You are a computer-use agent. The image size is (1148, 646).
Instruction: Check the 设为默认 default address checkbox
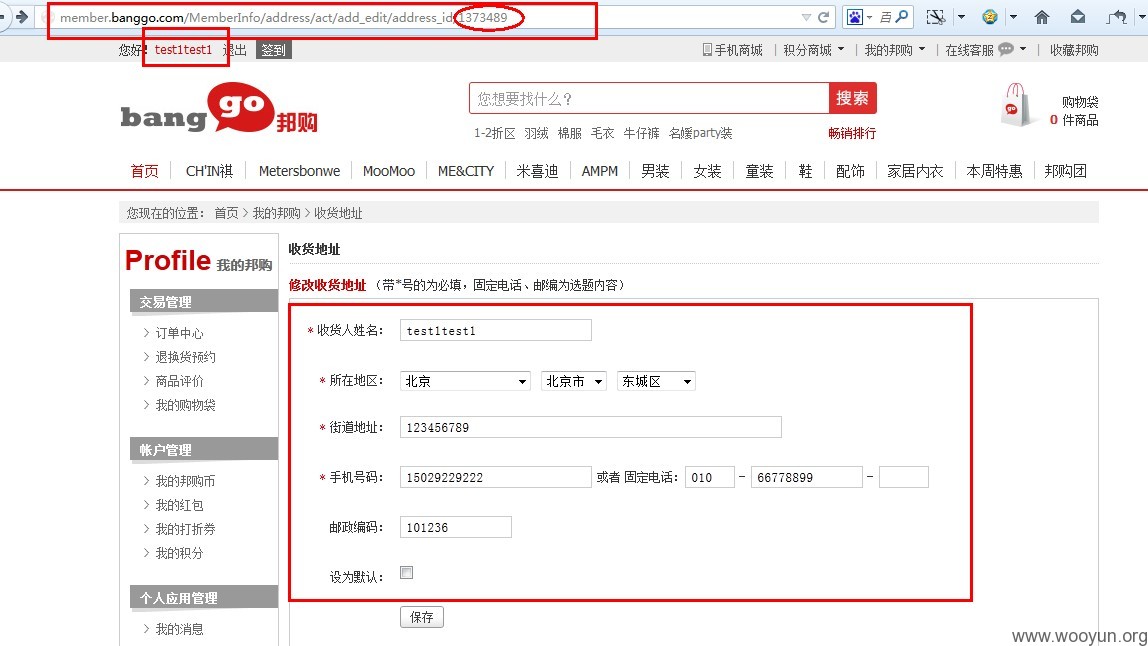tap(406, 573)
